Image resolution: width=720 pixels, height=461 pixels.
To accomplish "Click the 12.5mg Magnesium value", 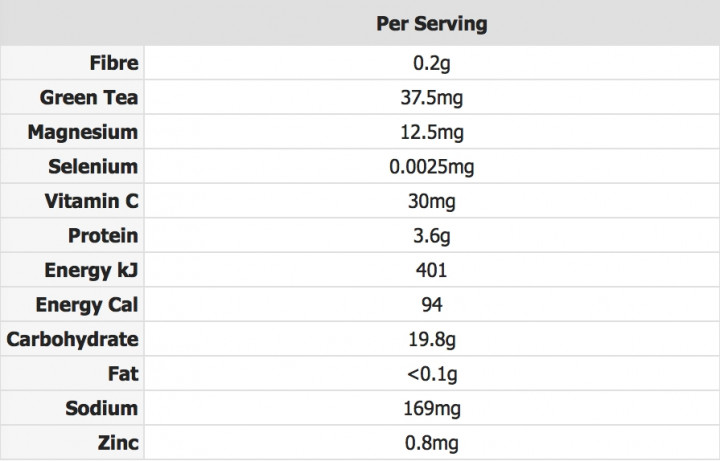I will point(432,132).
